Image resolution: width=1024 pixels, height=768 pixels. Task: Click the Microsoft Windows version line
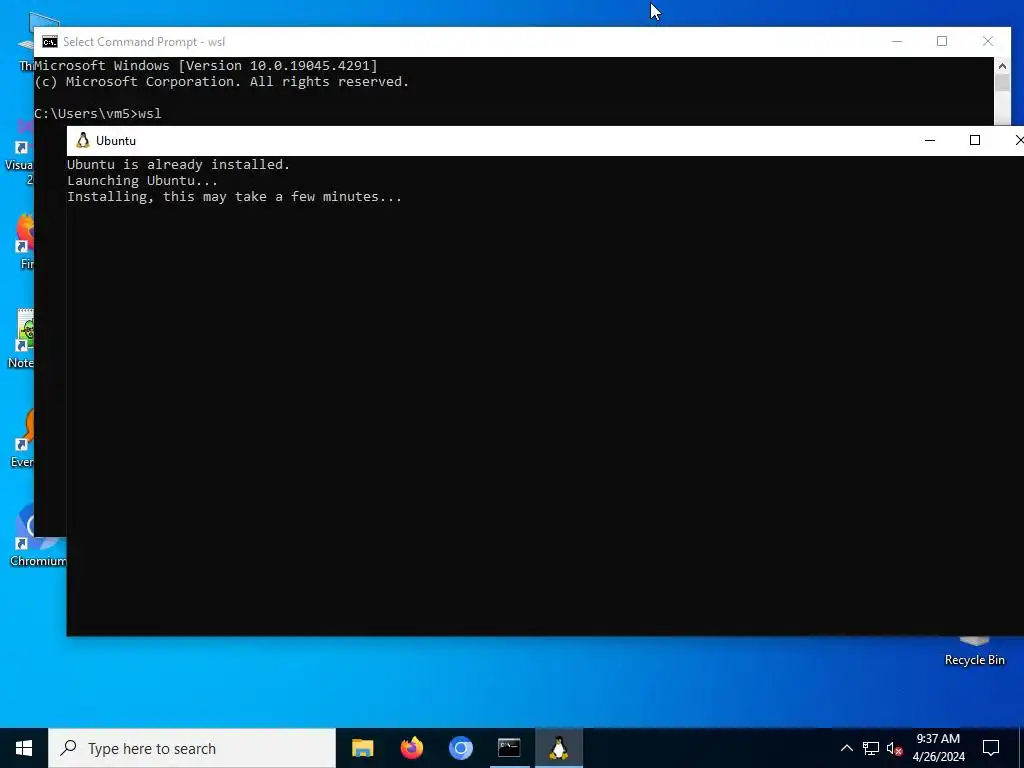point(206,65)
